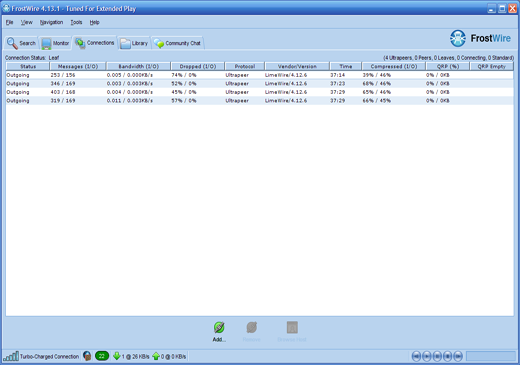The height and width of the screenshot is (365, 520).
Task: Click the next track media button
Action: (x=458, y=356)
